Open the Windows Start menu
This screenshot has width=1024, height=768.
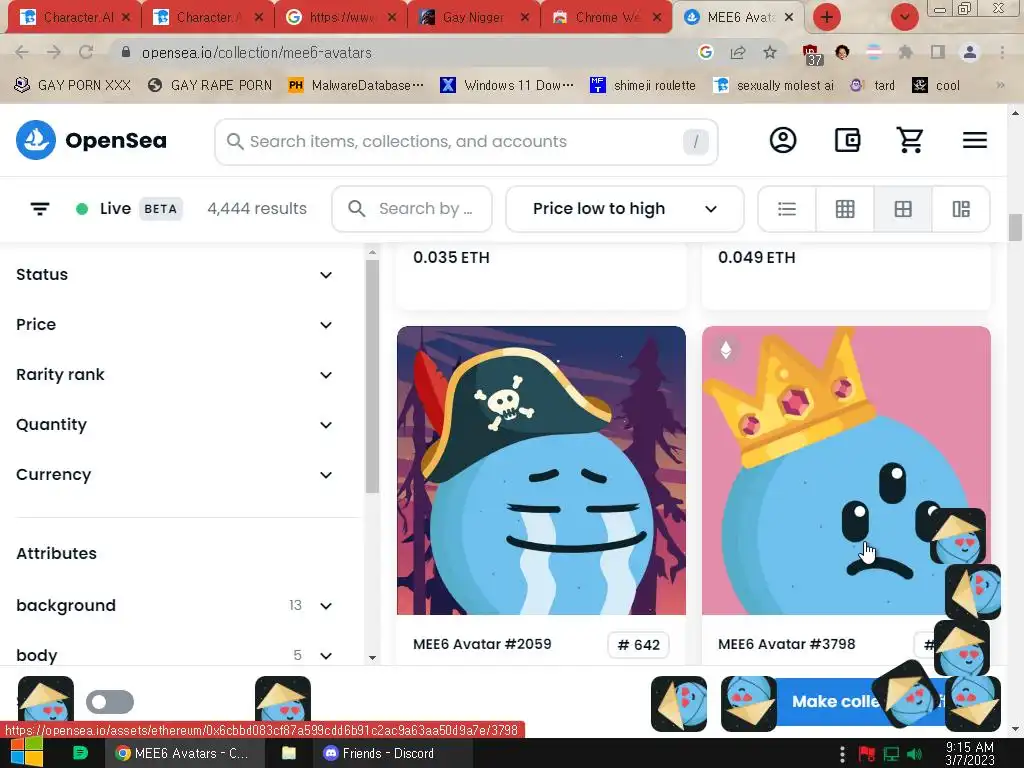click(x=27, y=752)
